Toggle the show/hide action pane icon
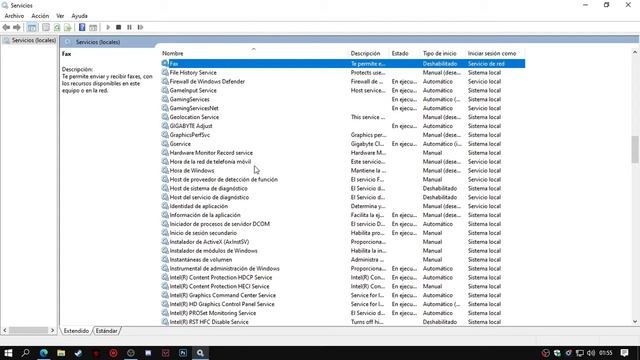The image size is (640, 360). click(93, 27)
